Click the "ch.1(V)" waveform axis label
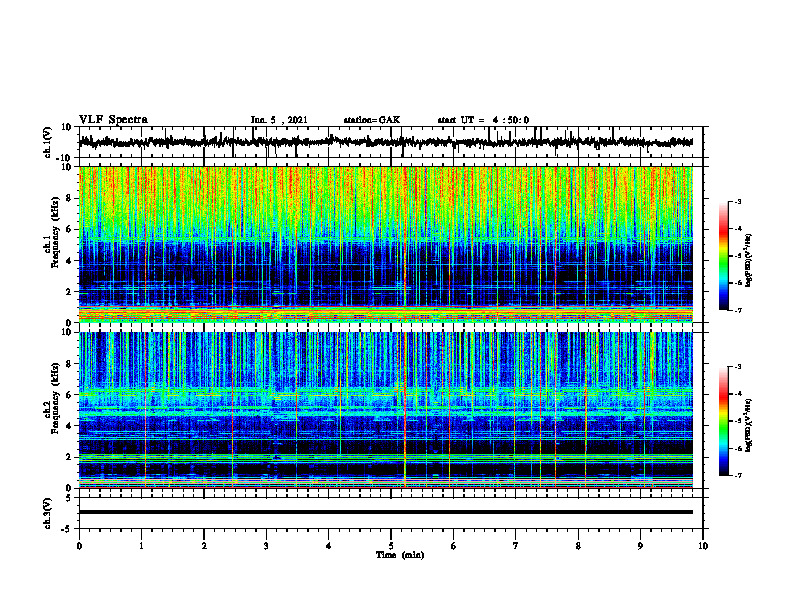Screen dimensions: 792x612 pos(48,142)
